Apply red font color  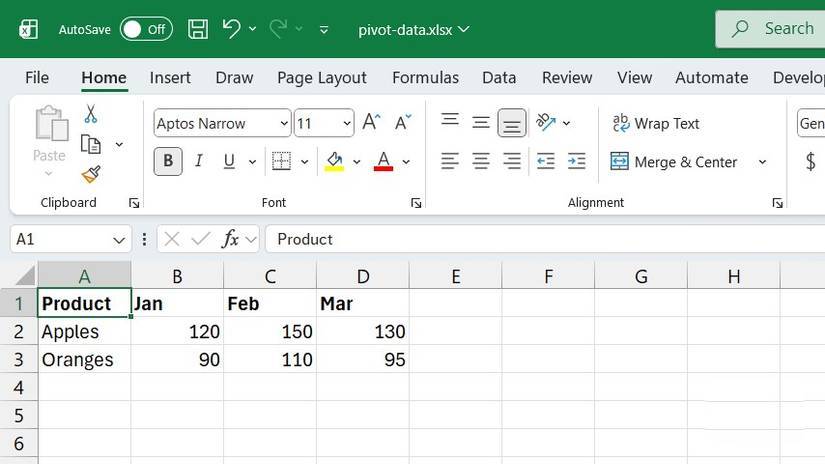383,161
